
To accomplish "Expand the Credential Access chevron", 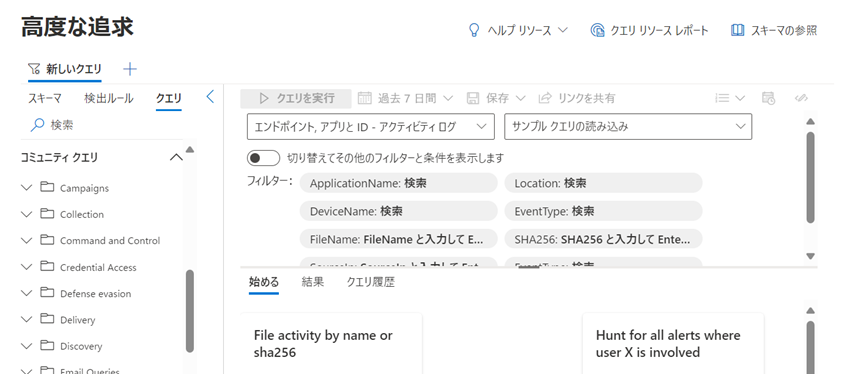I will point(27,267).
